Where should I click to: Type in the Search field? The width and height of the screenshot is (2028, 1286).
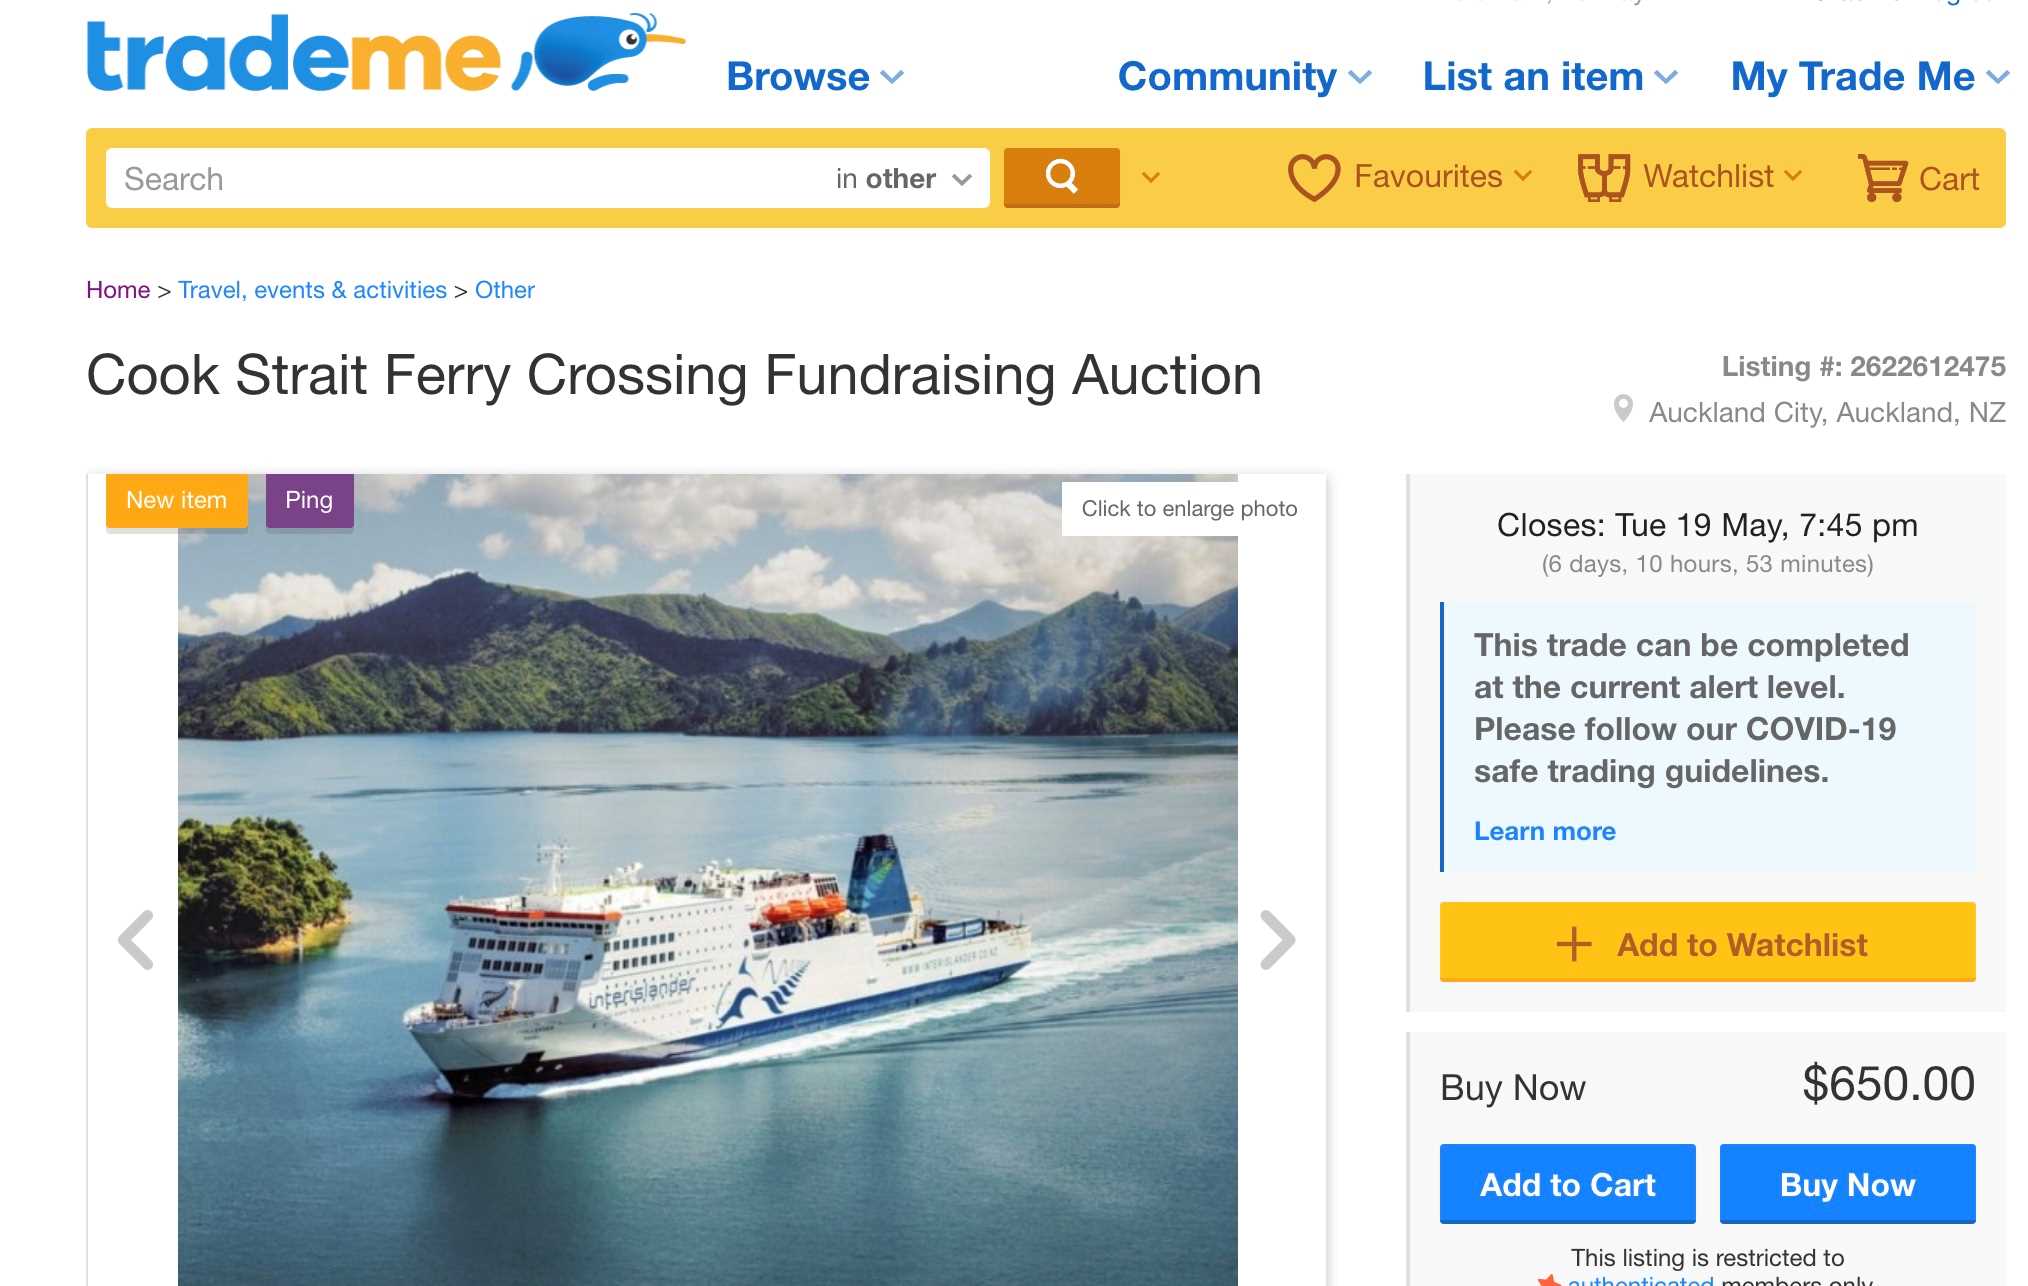[x=460, y=179]
